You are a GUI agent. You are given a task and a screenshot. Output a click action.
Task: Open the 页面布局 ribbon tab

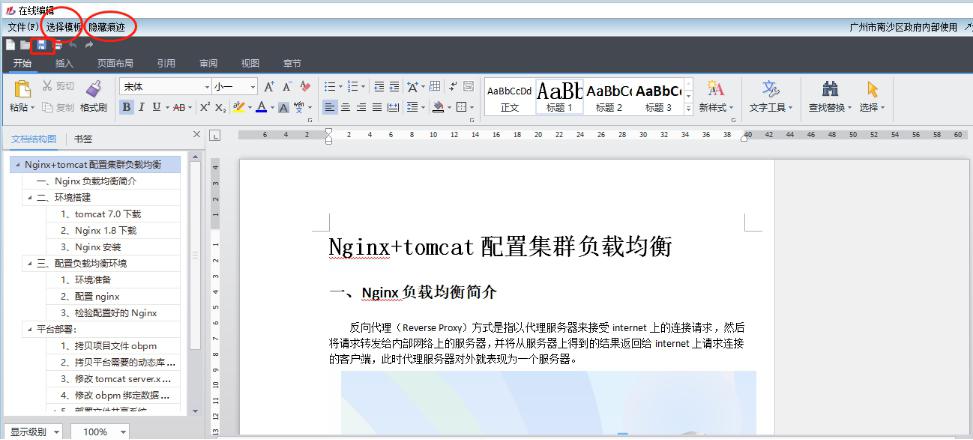(x=115, y=63)
